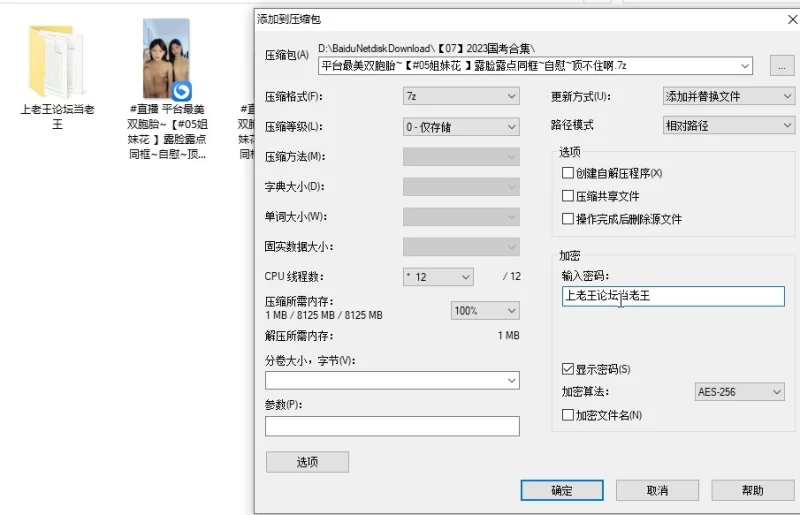Viewport: 800px width, 515px height.
Task: Click the 参数 parameters input field
Action: (392, 426)
